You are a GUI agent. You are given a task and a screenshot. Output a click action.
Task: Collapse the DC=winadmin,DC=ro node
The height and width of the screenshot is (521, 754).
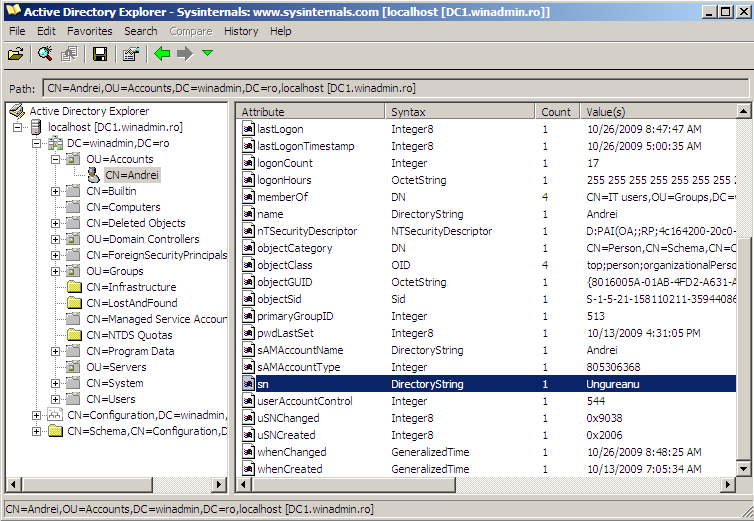[x=37, y=143]
